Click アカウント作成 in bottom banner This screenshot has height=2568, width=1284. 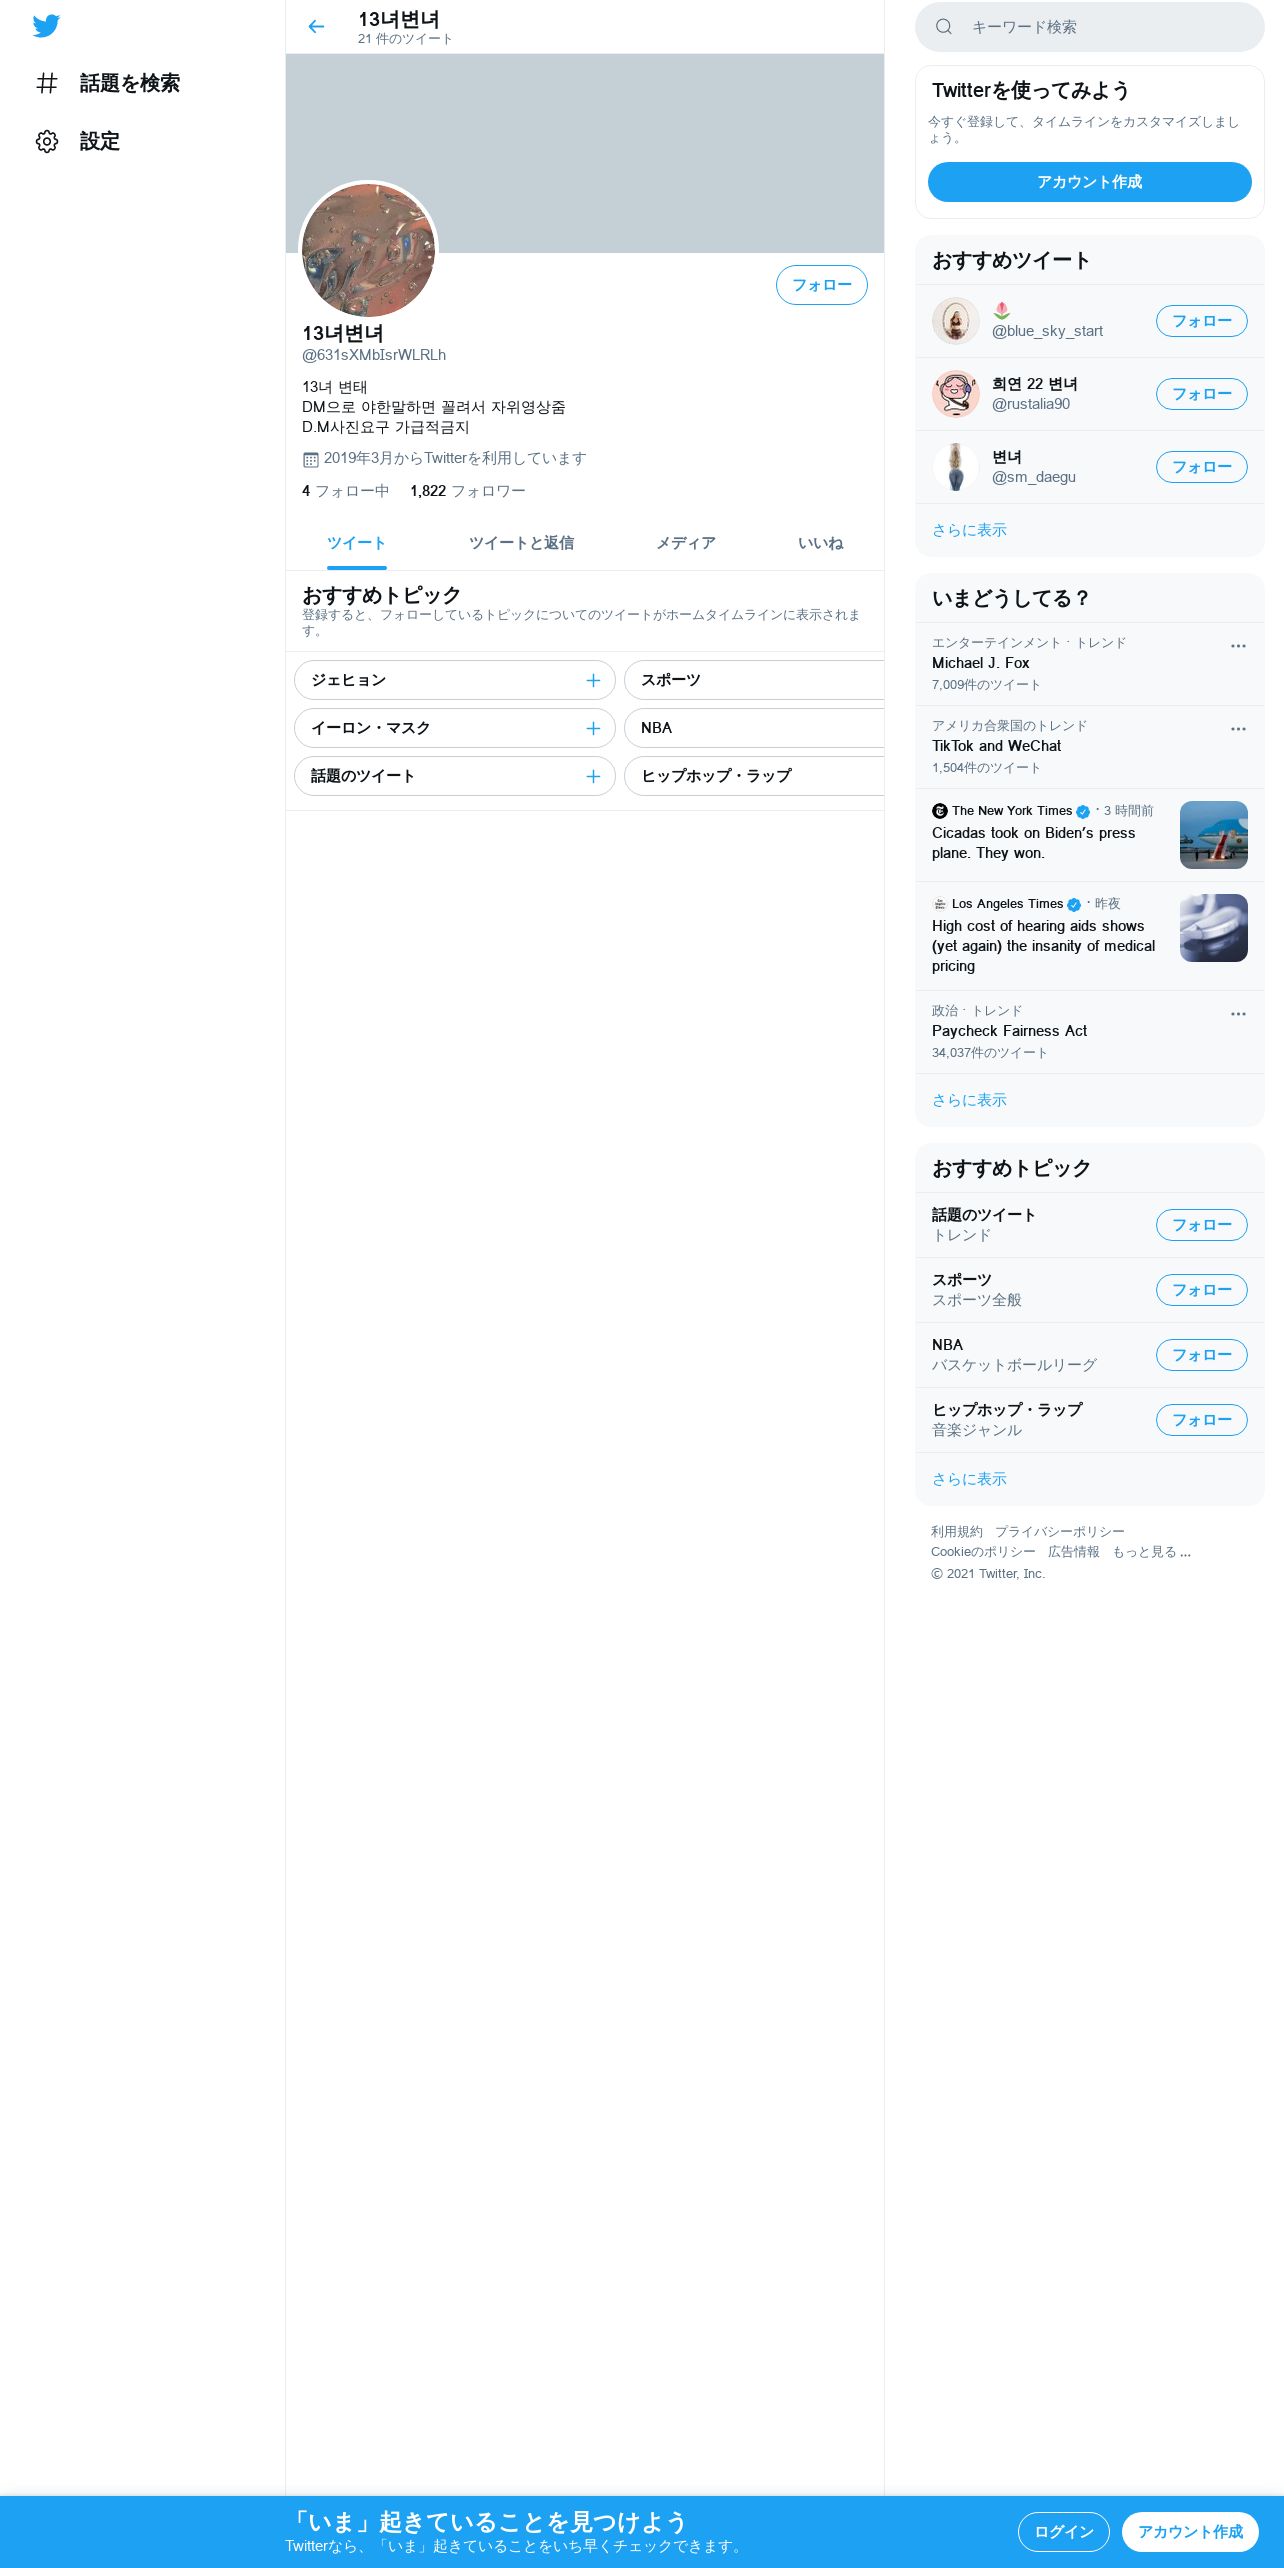[x=1190, y=2532]
